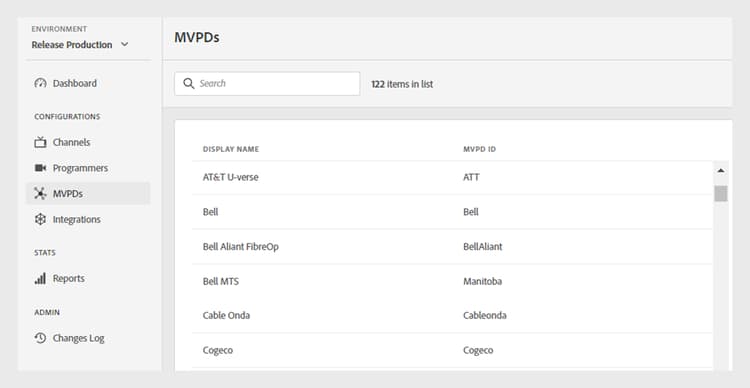The height and width of the screenshot is (388, 750).
Task: Click the Cogeco MVPD ID cell
Action: pyautogui.click(x=478, y=350)
